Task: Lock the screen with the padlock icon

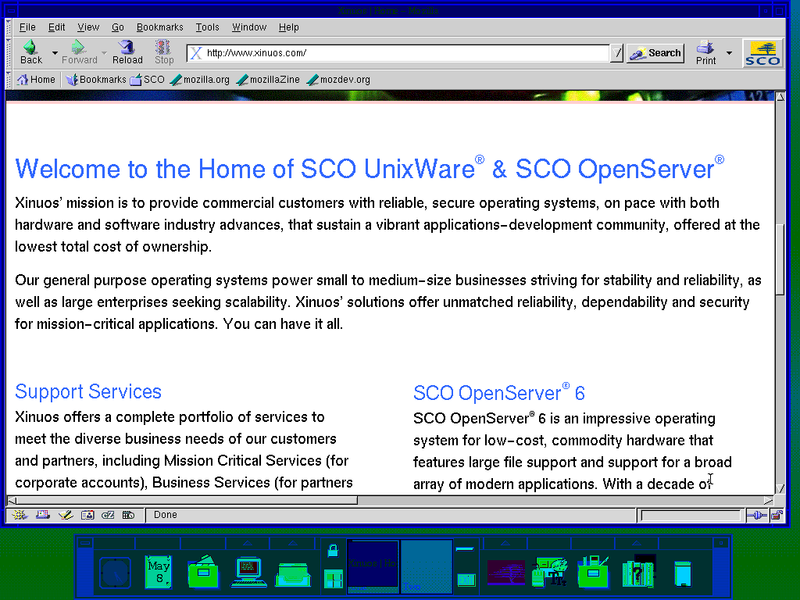Action: coord(333,551)
